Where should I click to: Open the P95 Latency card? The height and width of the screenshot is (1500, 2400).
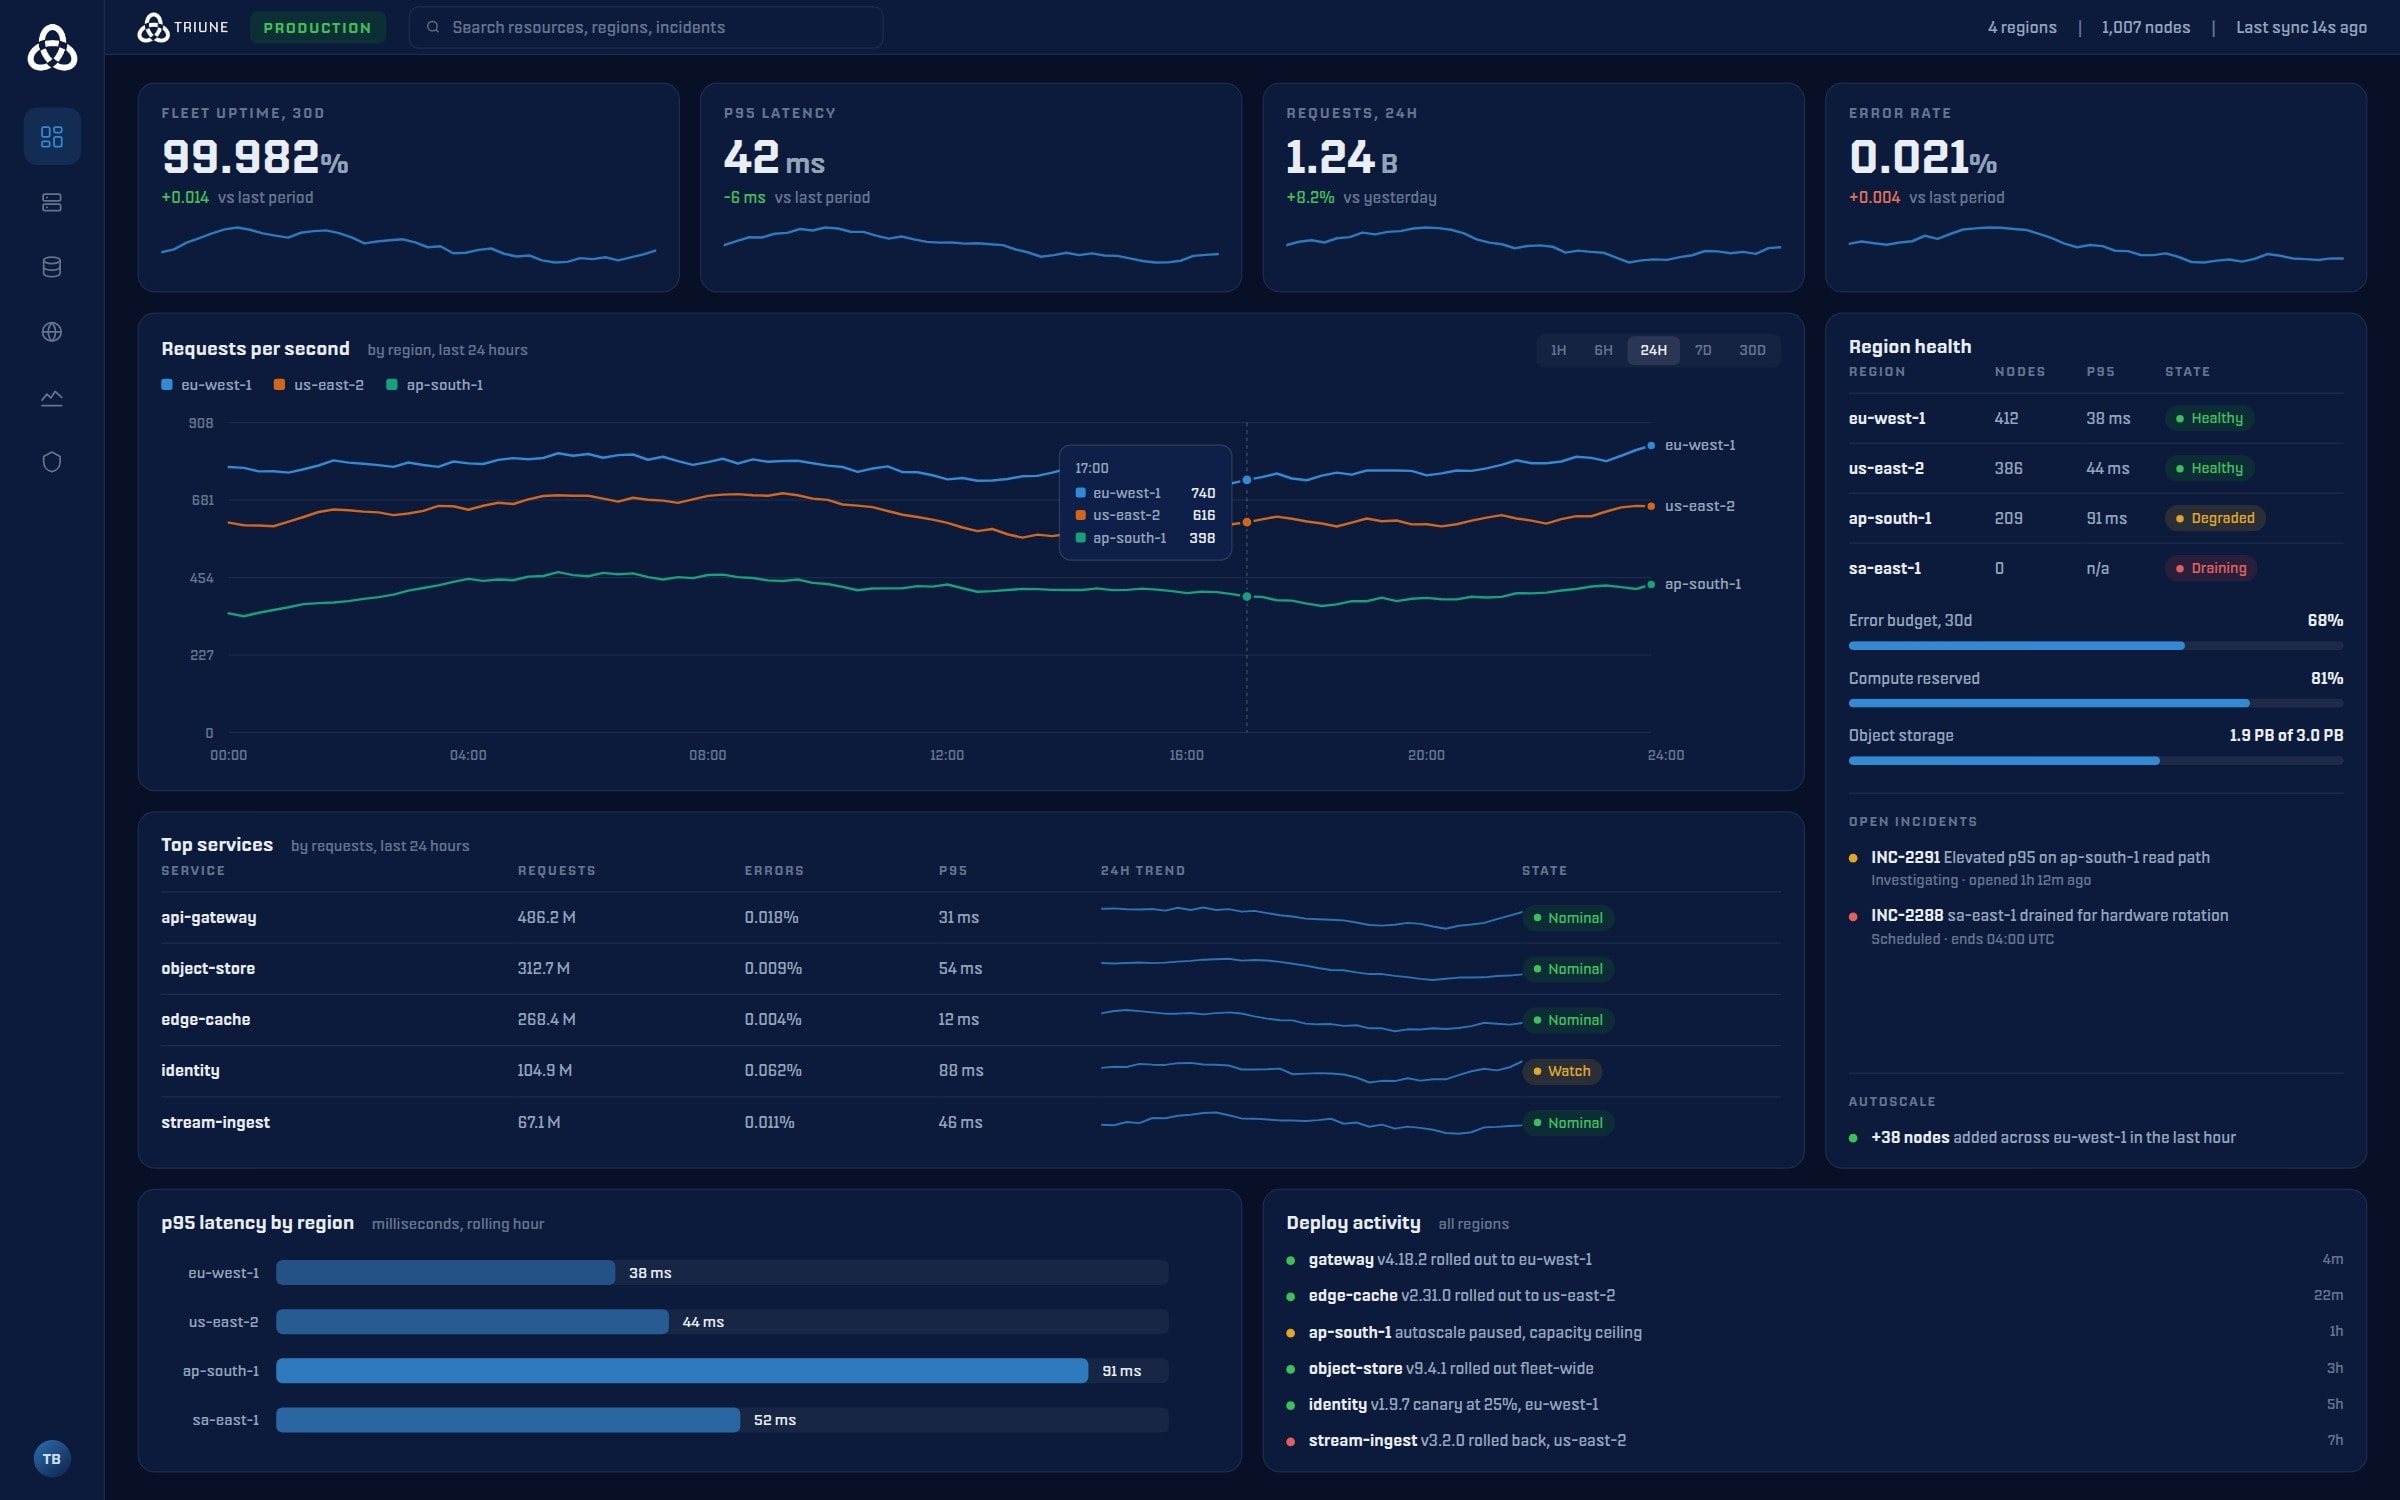coord(970,187)
